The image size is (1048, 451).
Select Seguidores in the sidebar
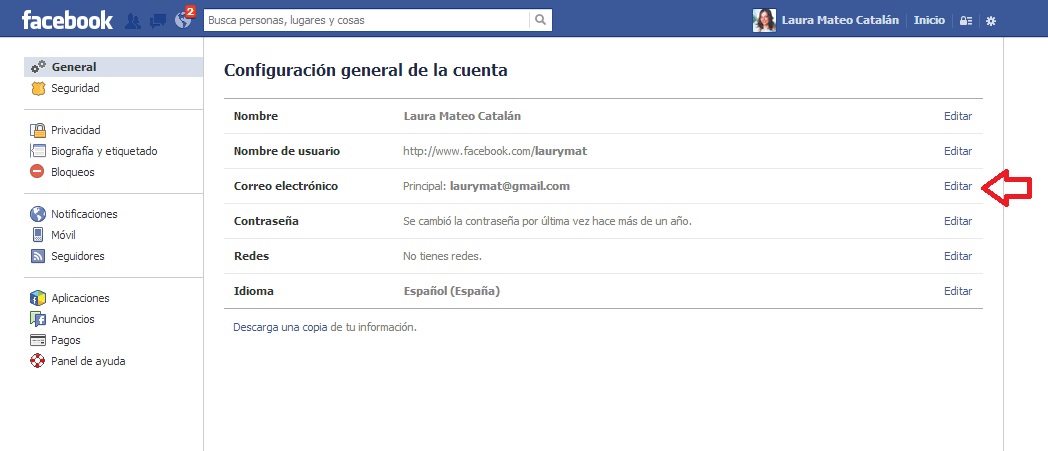pos(78,256)
